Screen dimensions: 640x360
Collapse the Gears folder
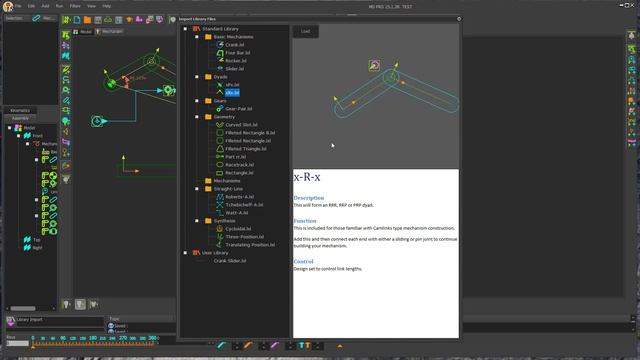click(197, 101)
